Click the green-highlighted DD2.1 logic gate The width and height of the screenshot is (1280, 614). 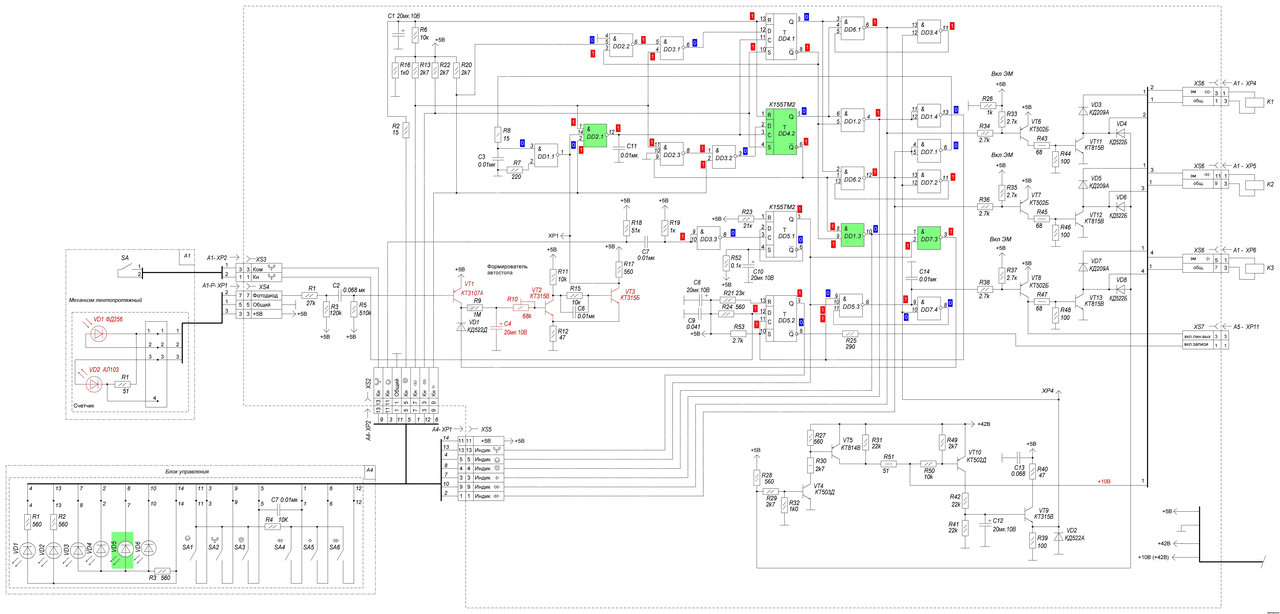(596, 134)
